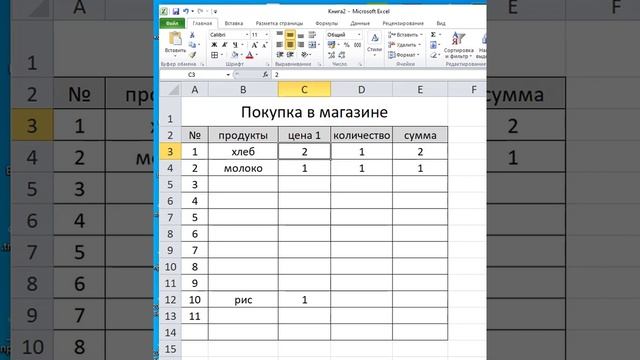The width and height of the screenshot is (640, 360).
Task: Click the large Вставить paste clipboard icon
Action: tap(175, 38)
